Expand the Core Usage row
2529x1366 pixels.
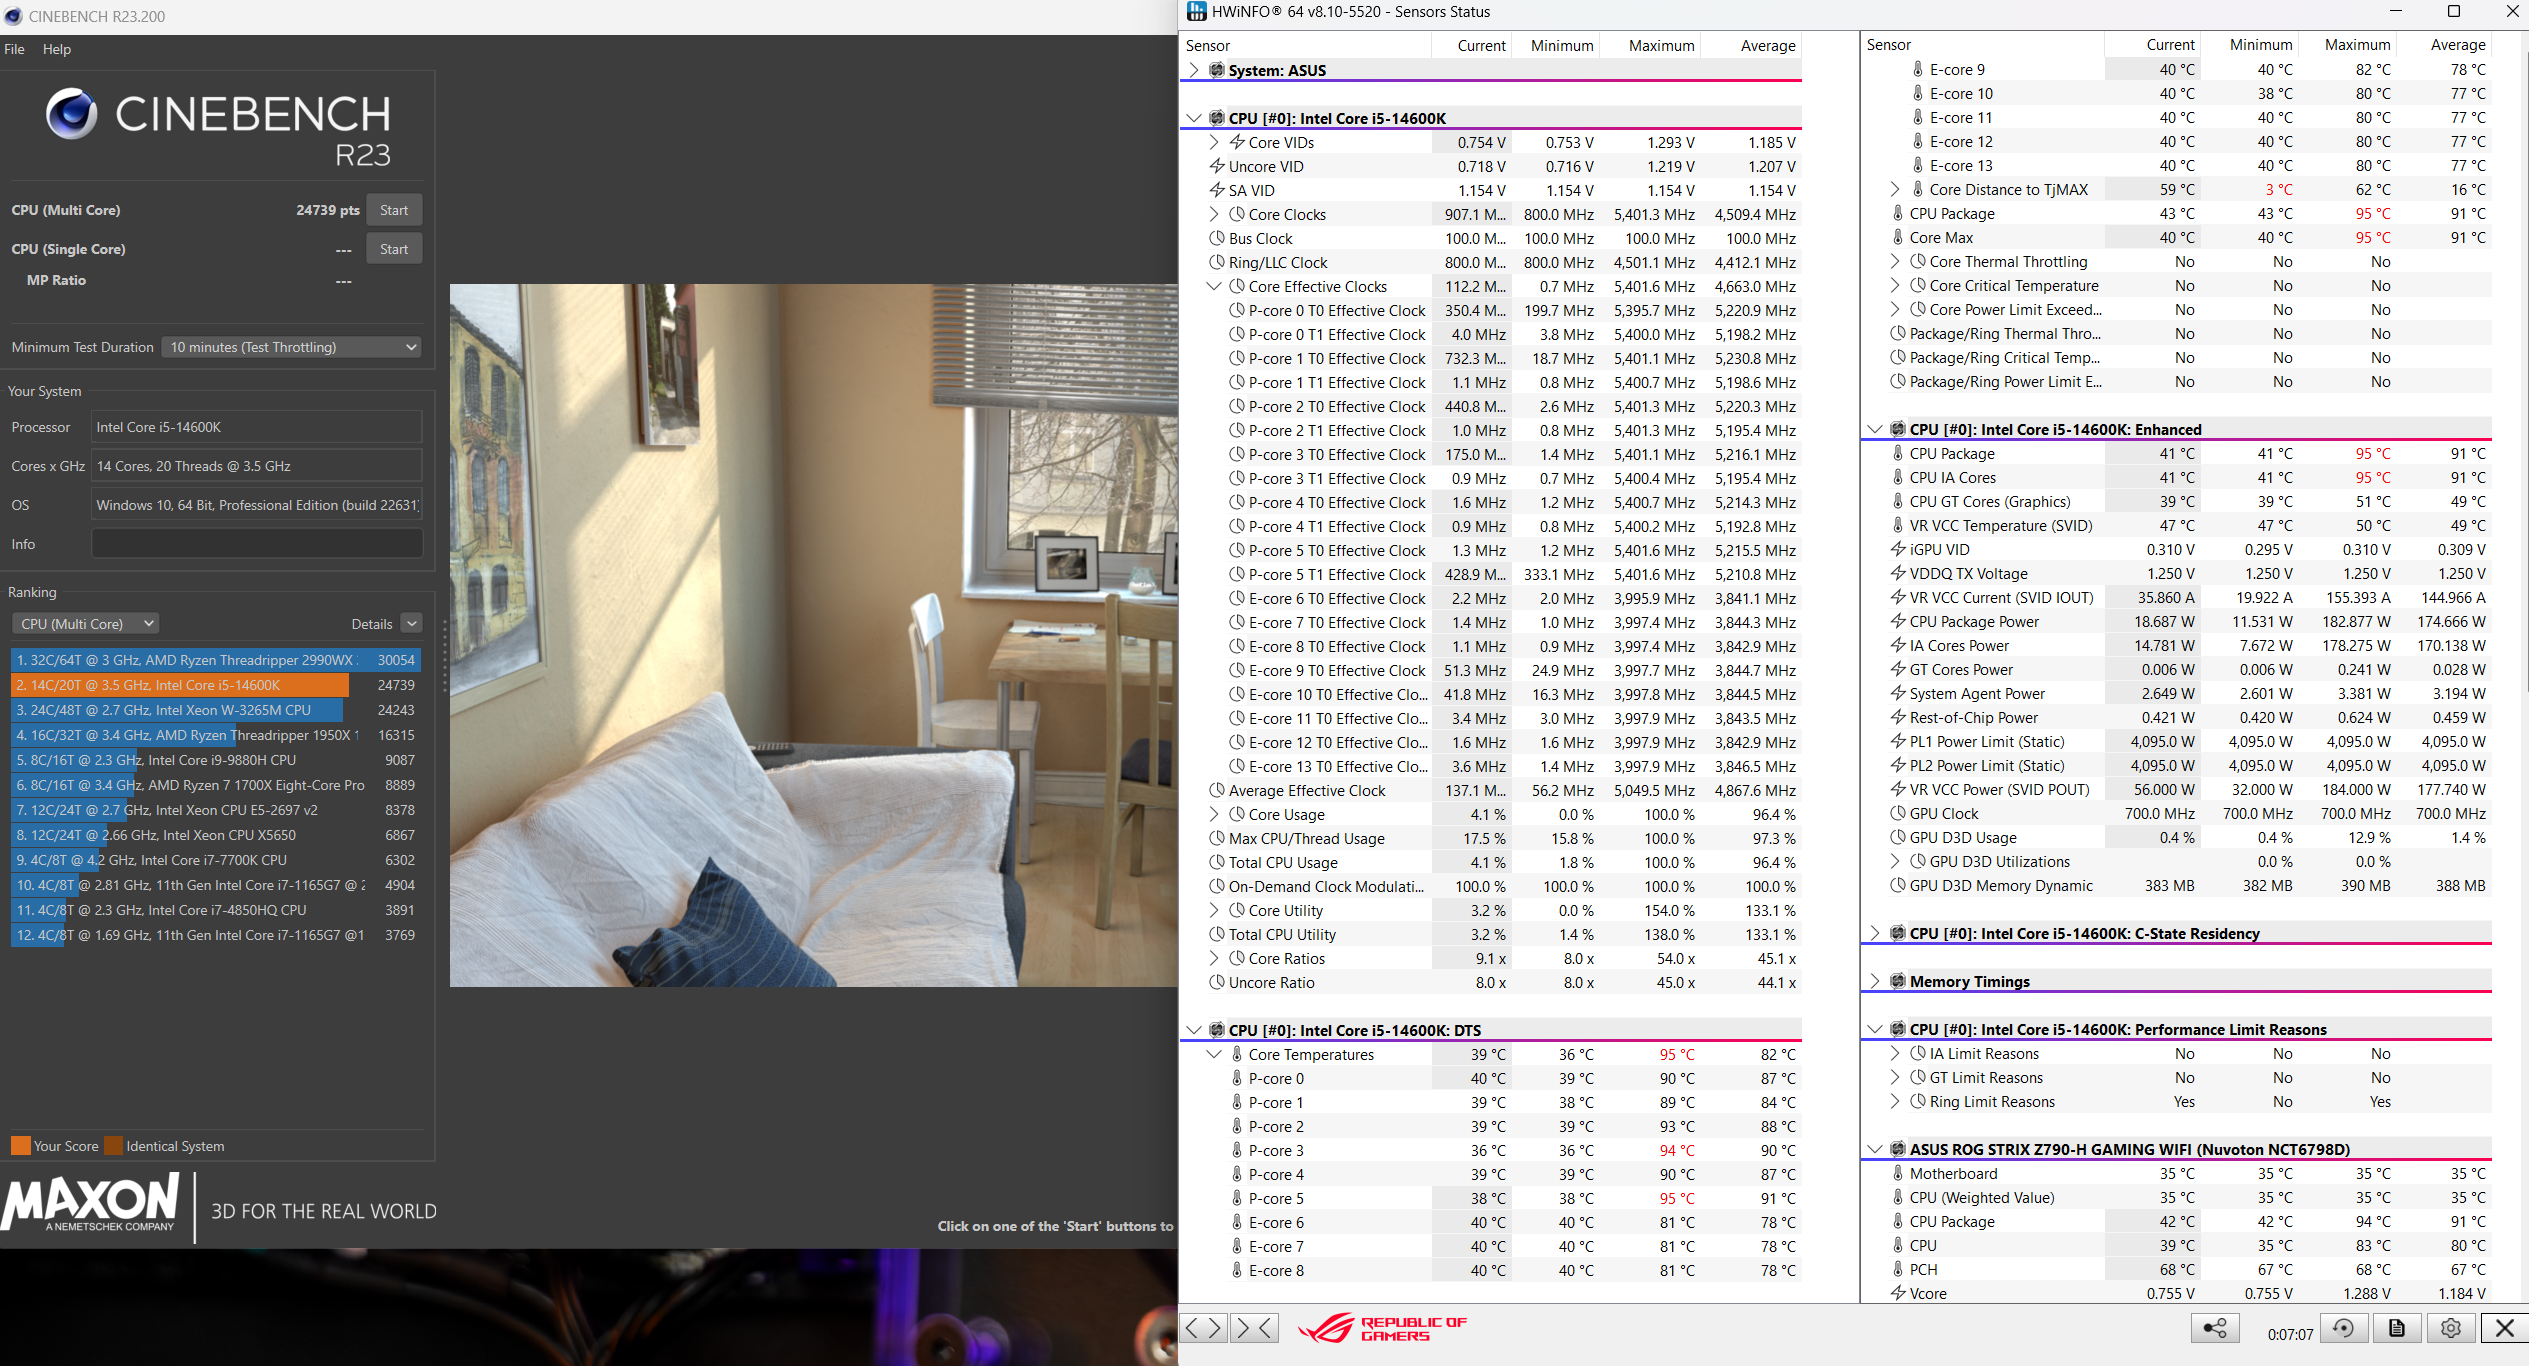pos(1214,814)
